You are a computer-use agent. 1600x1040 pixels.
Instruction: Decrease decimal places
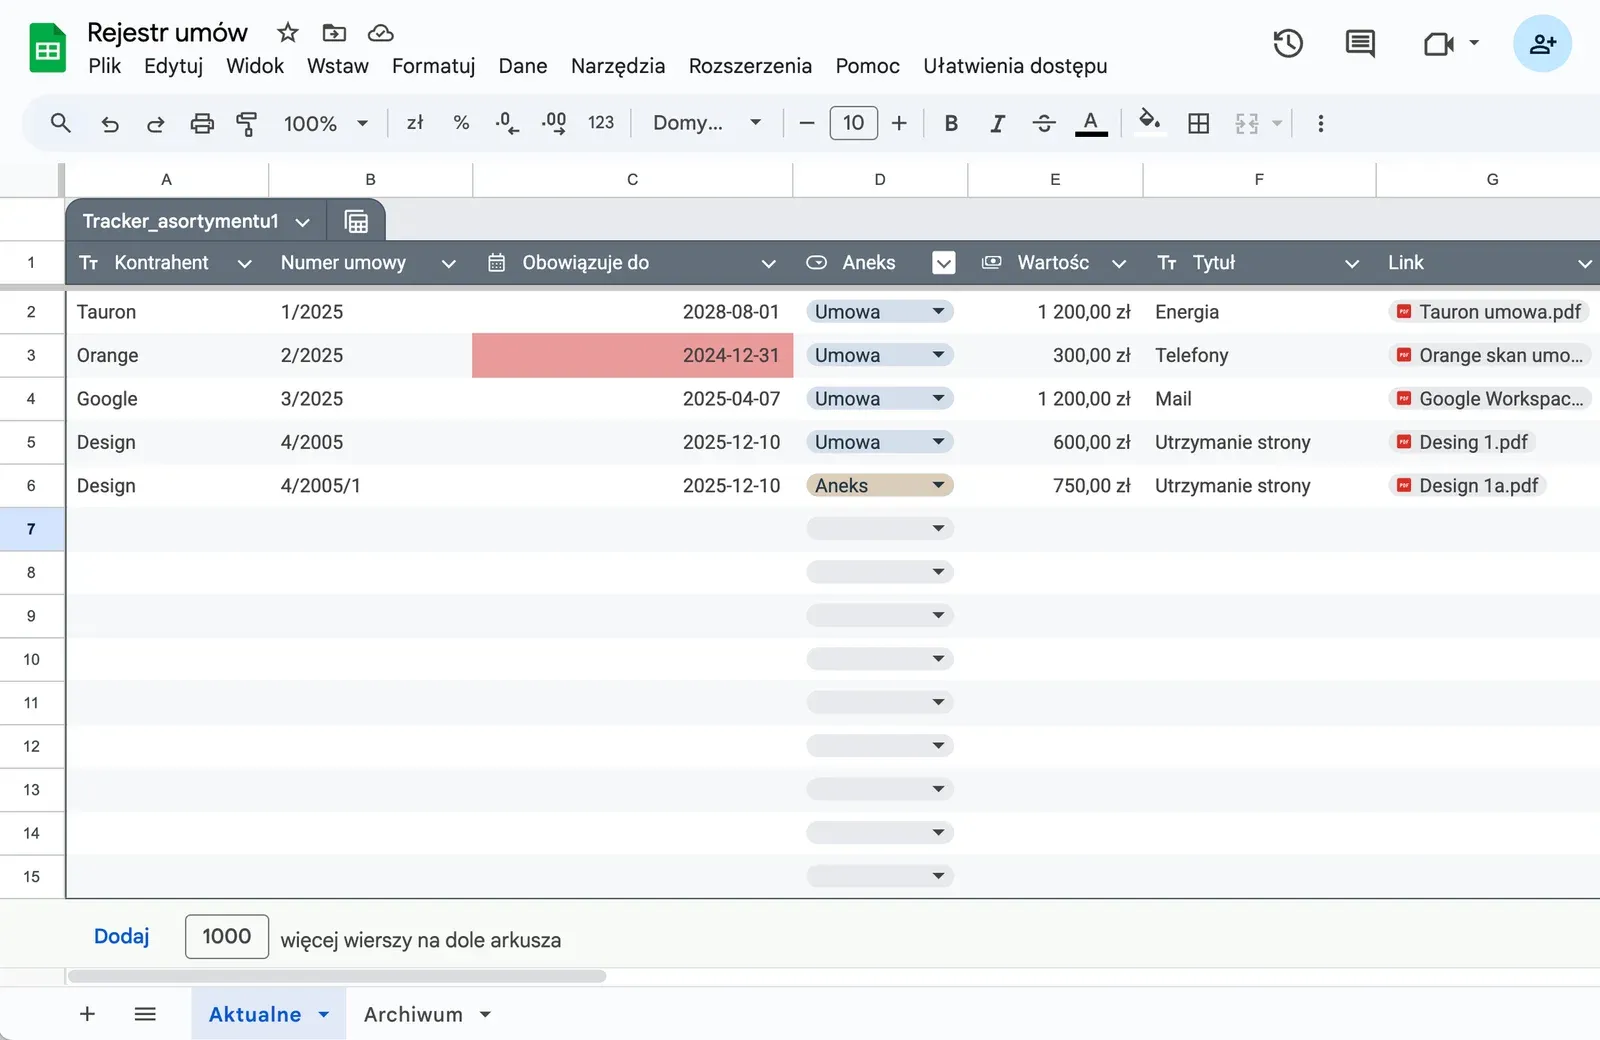(x=507, y=123)
